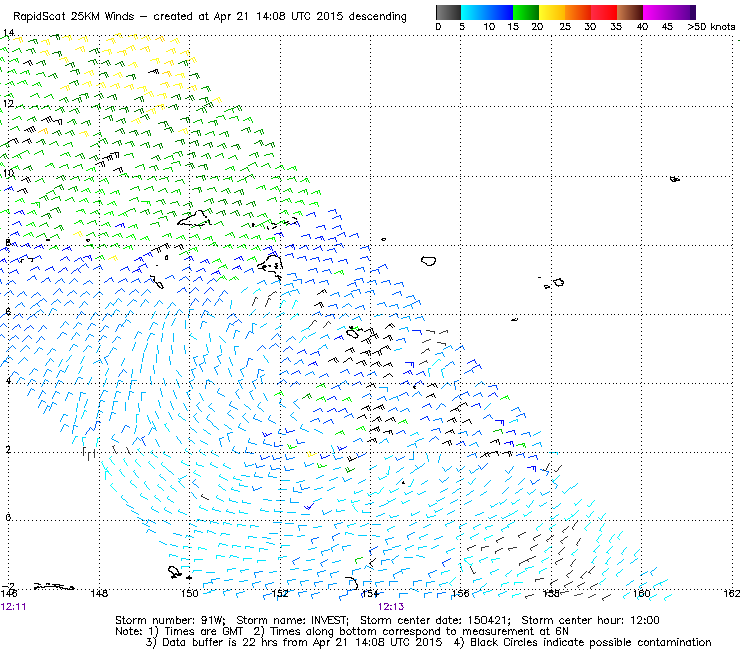Click the 'RapidScat 25KM Winds' title text
The width and height of the screenshot is (740, 650).
73,17
